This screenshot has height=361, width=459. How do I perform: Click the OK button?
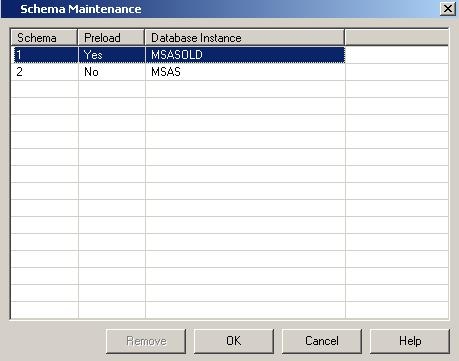234,341
